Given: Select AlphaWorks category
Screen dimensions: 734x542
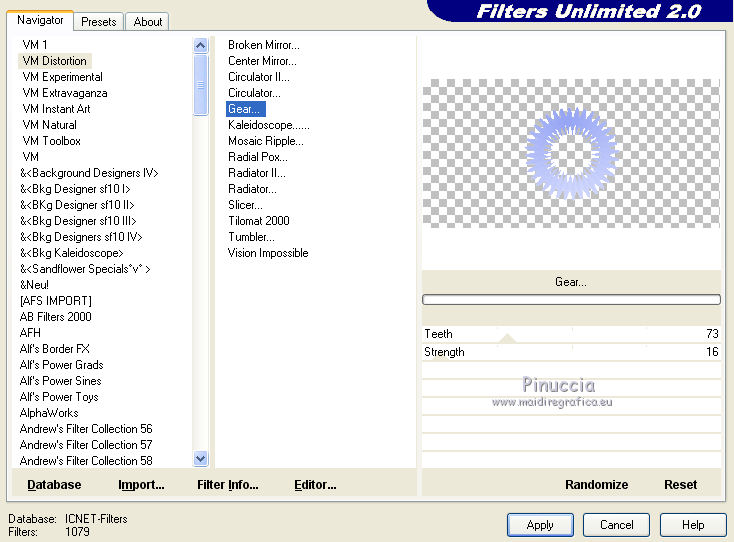Looking at the screenshot, I should (x=49, y=413).
